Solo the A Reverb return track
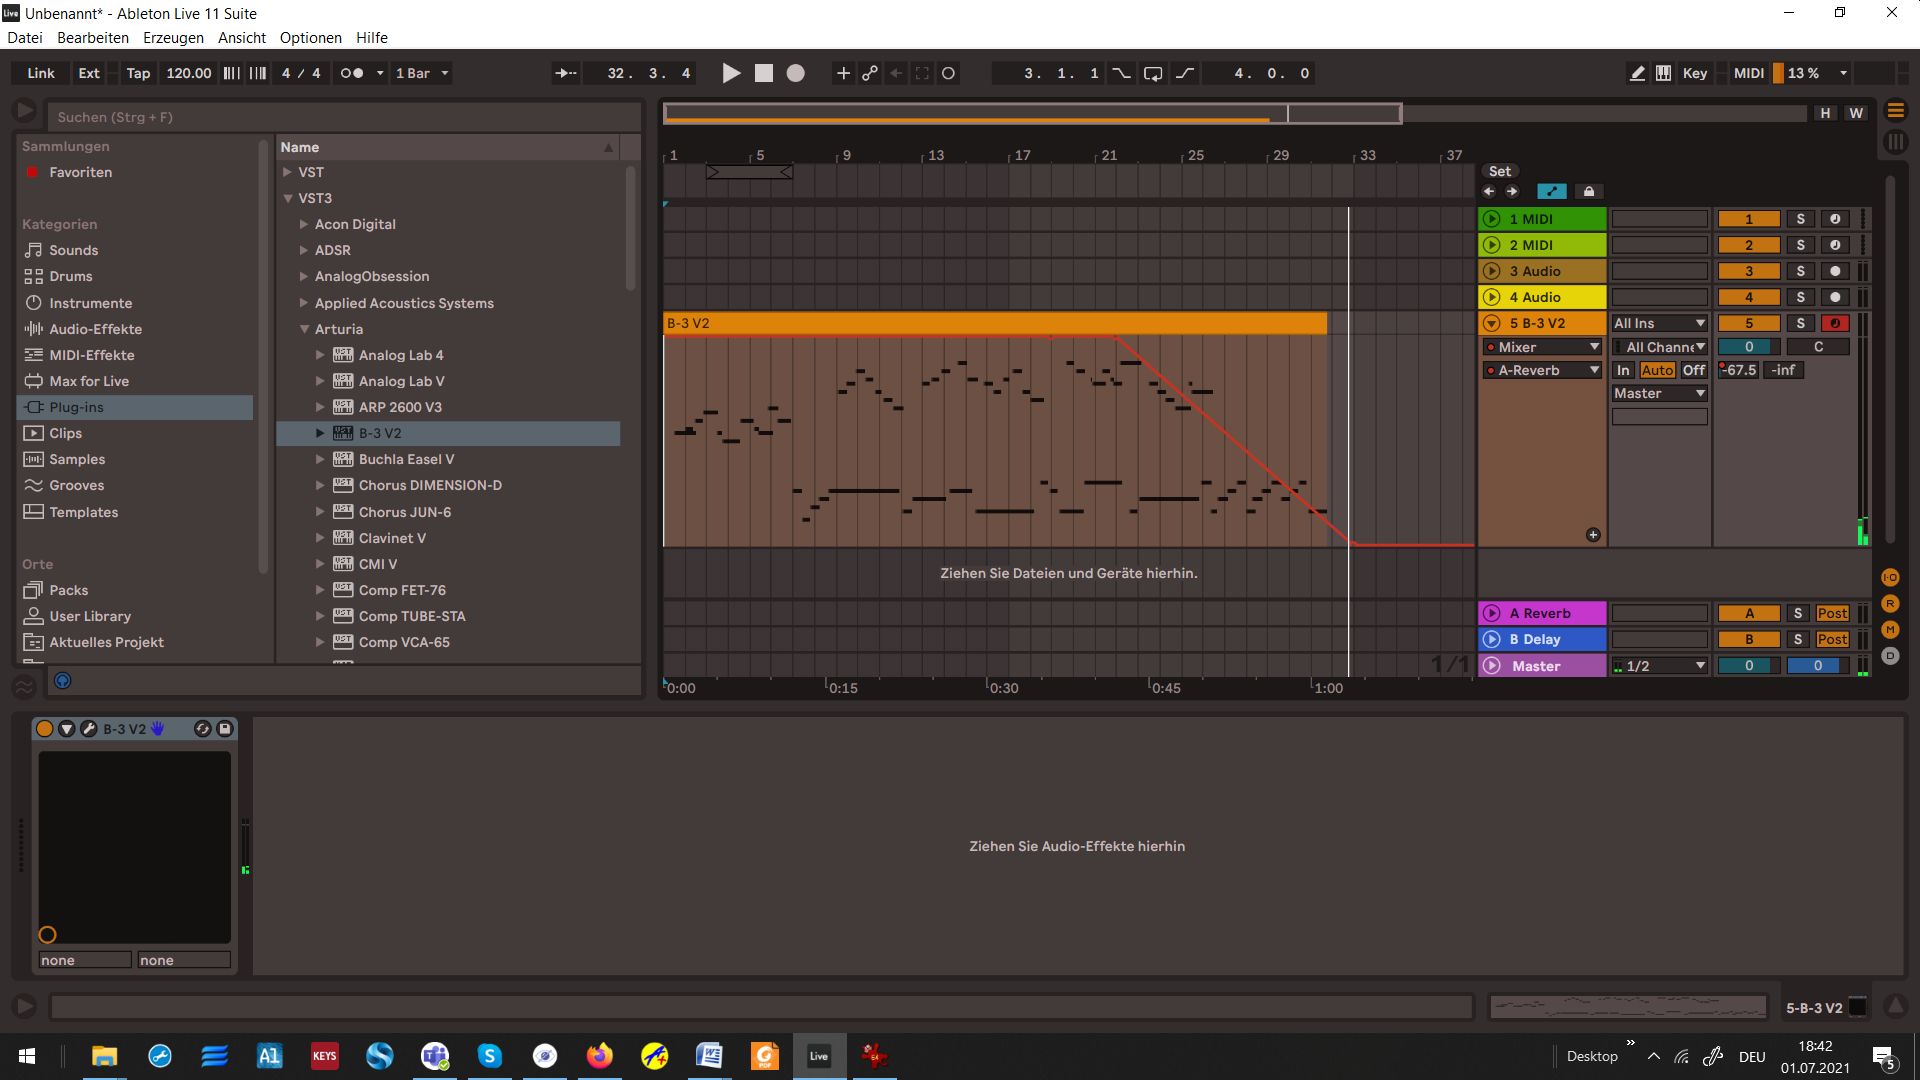Screen dimensions: 1920x1080 click(x=1798, y=613)
